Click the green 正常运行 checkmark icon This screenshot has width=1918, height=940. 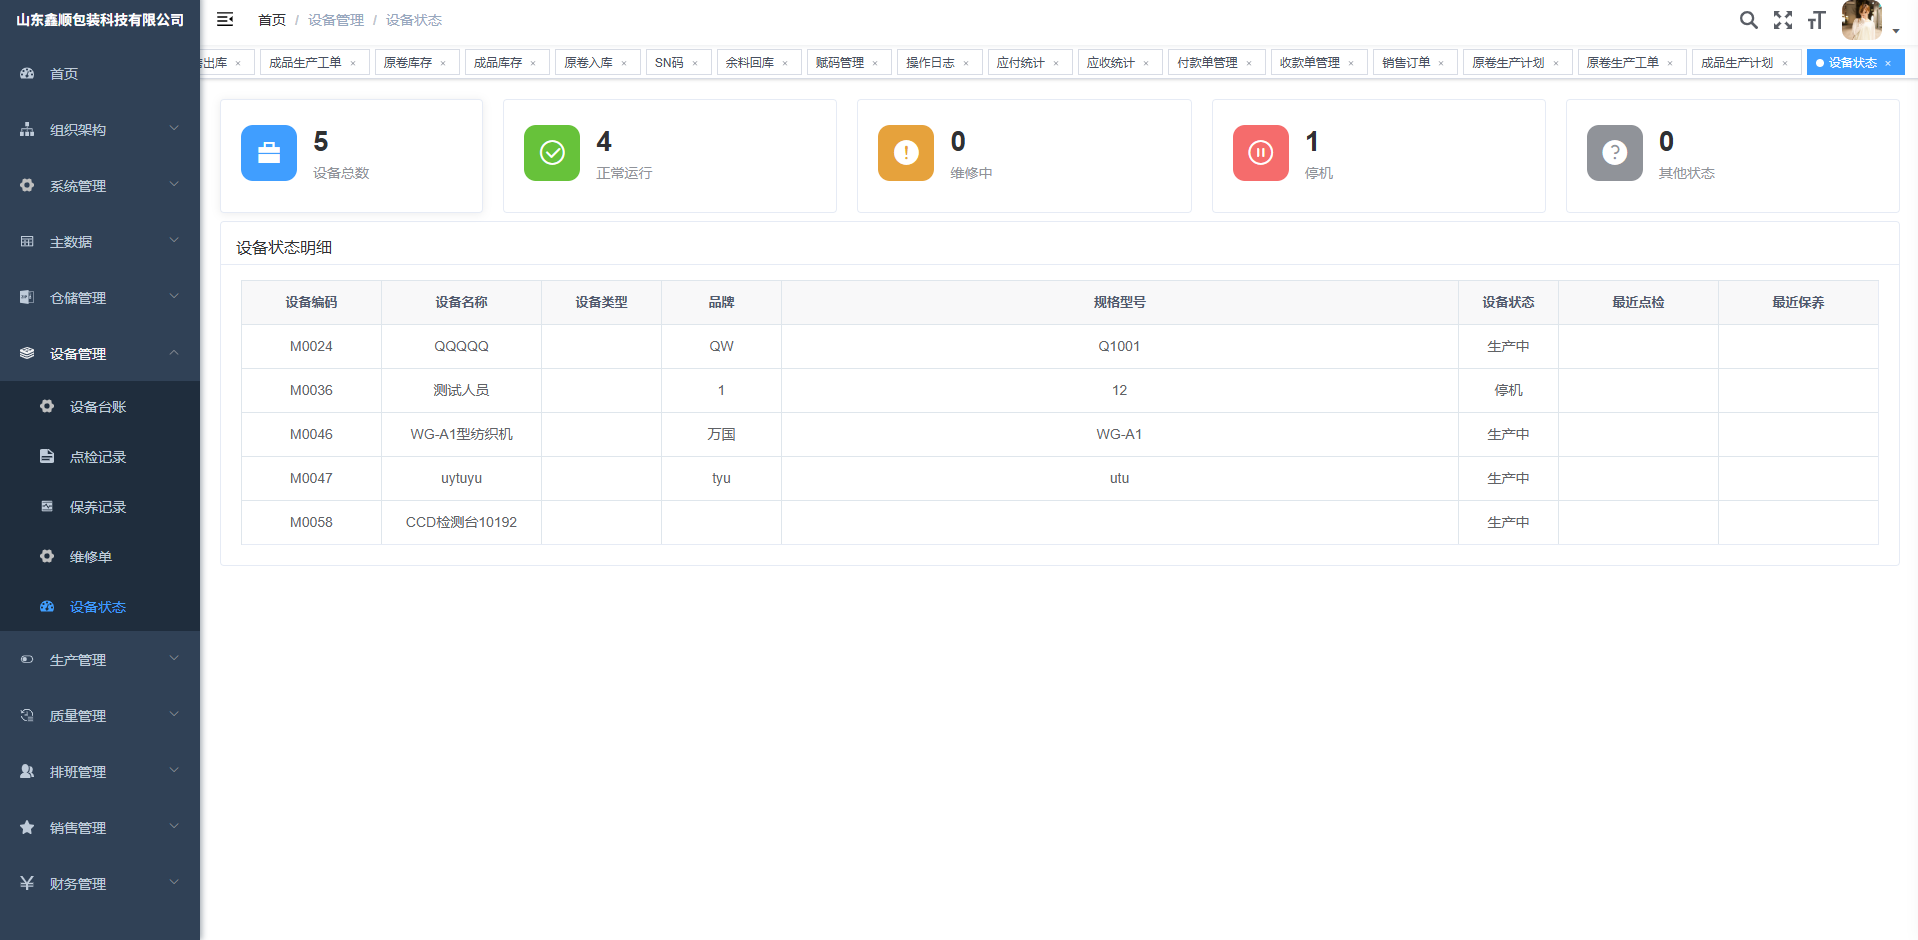(x=552, y=153)
